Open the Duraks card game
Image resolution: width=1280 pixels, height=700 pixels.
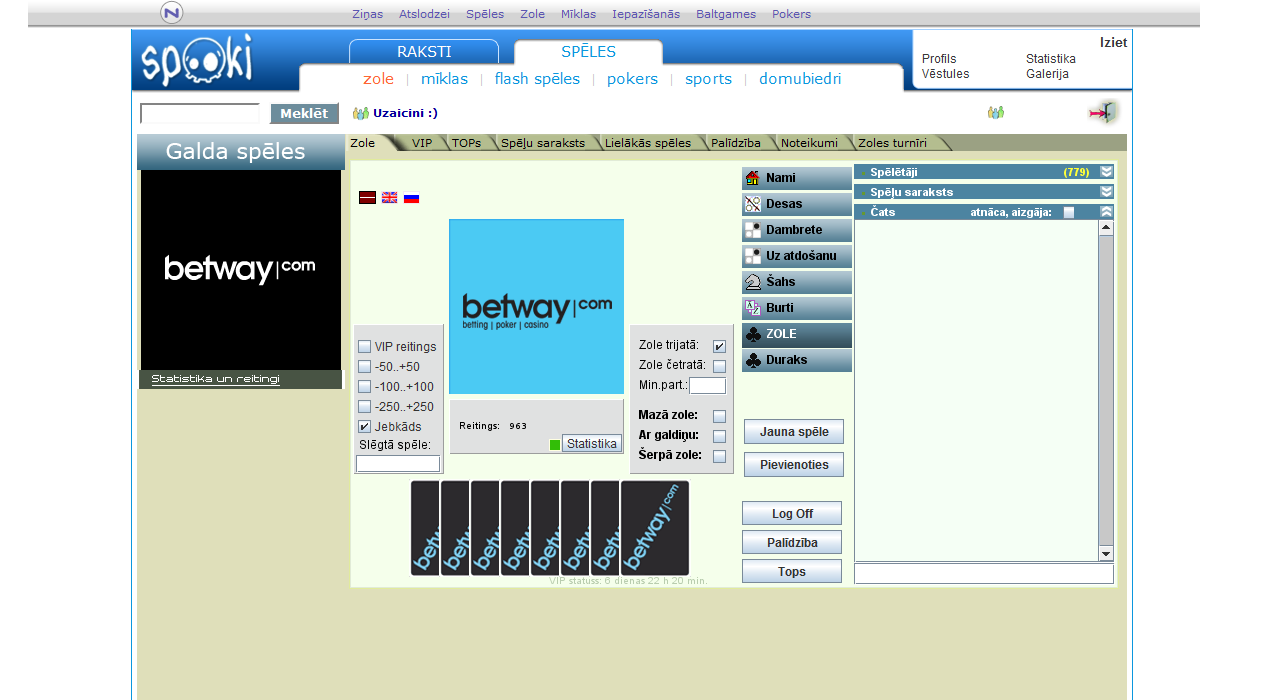pyautogui.click(x=797, y=360)
